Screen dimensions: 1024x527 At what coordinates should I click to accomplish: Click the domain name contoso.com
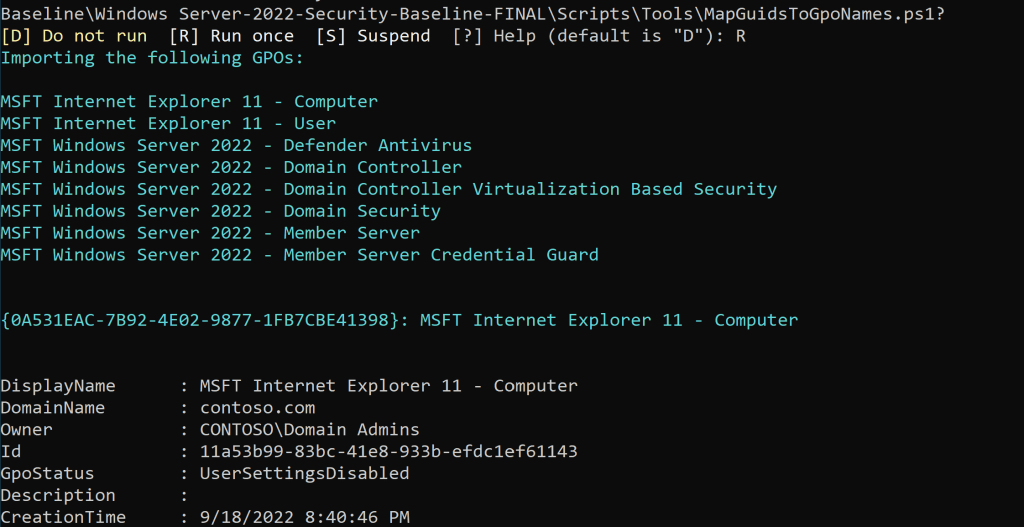pos(257,408)
